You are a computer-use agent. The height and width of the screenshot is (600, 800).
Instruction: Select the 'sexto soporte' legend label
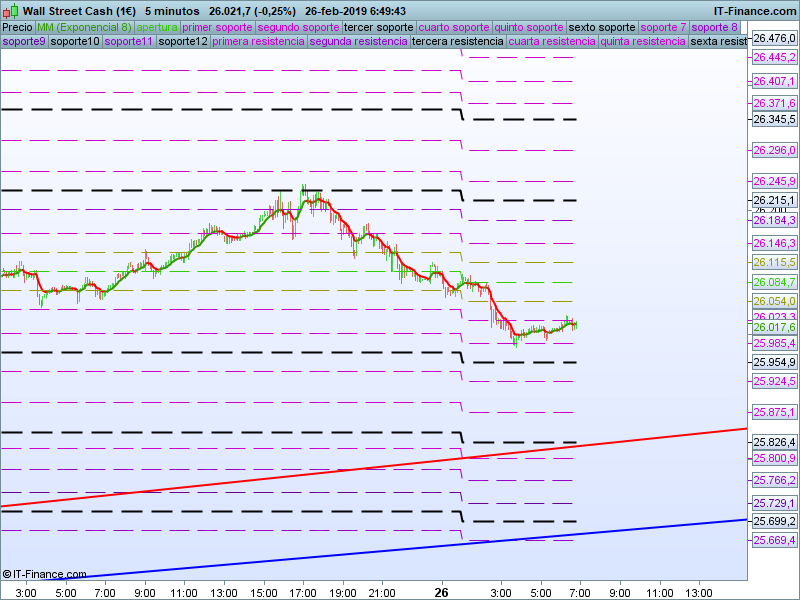602,27
